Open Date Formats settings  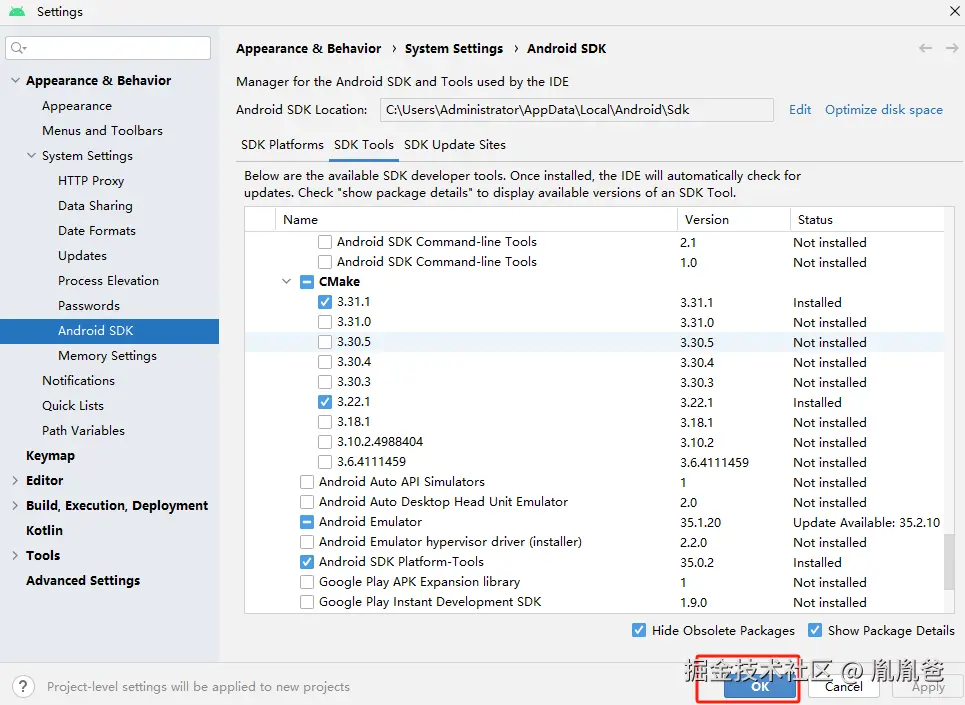point(97,231)
